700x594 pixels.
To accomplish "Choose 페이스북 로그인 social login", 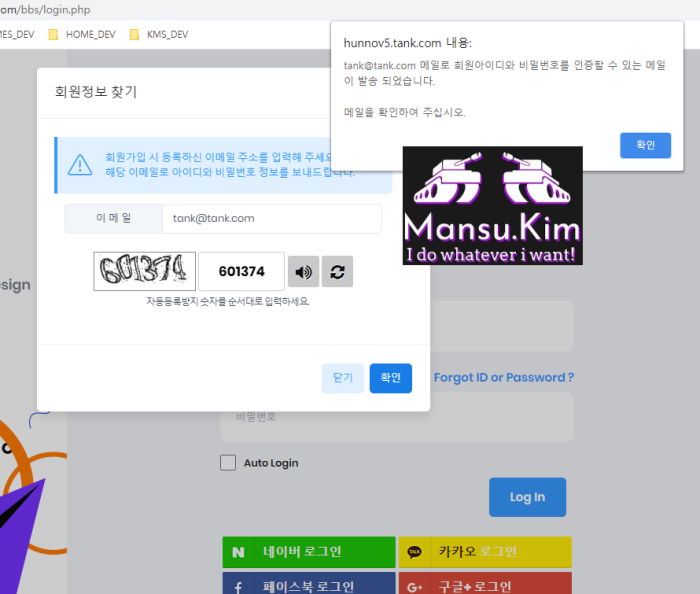I will pos(309,583).
